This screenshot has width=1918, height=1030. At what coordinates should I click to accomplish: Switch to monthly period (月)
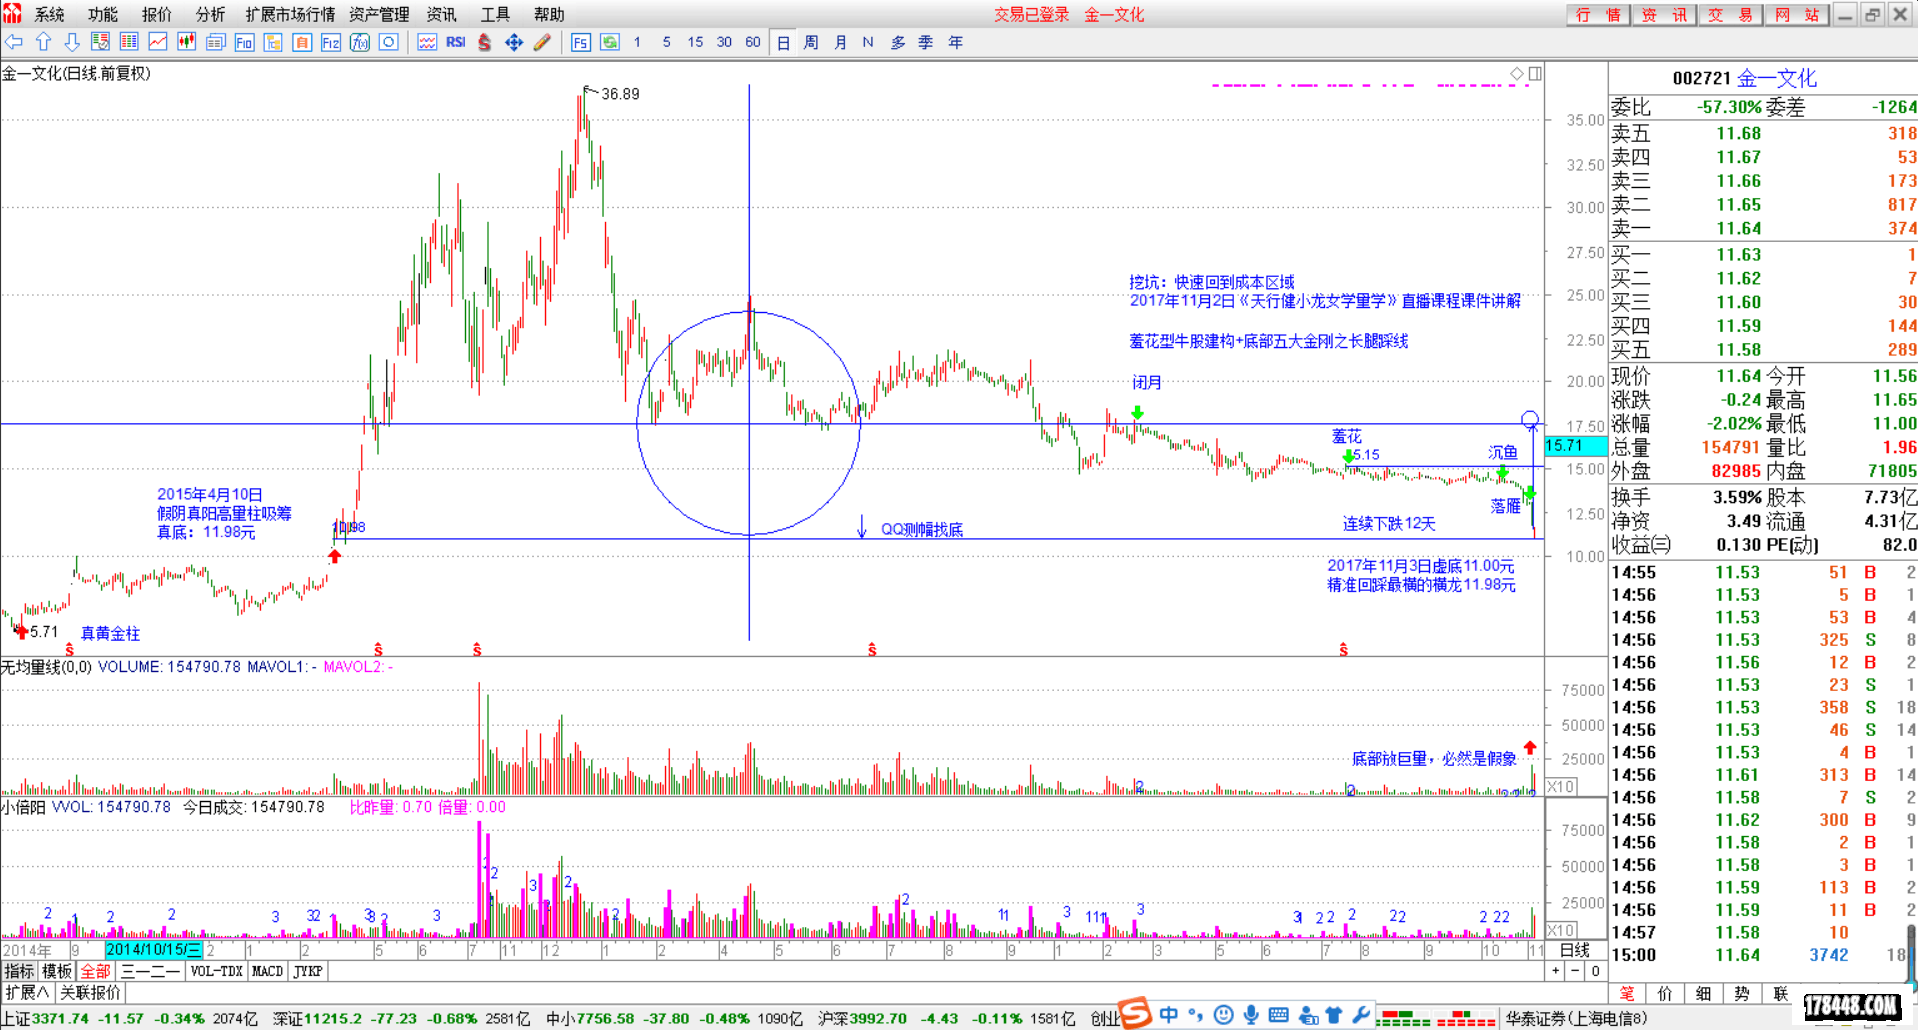(840, 42)
